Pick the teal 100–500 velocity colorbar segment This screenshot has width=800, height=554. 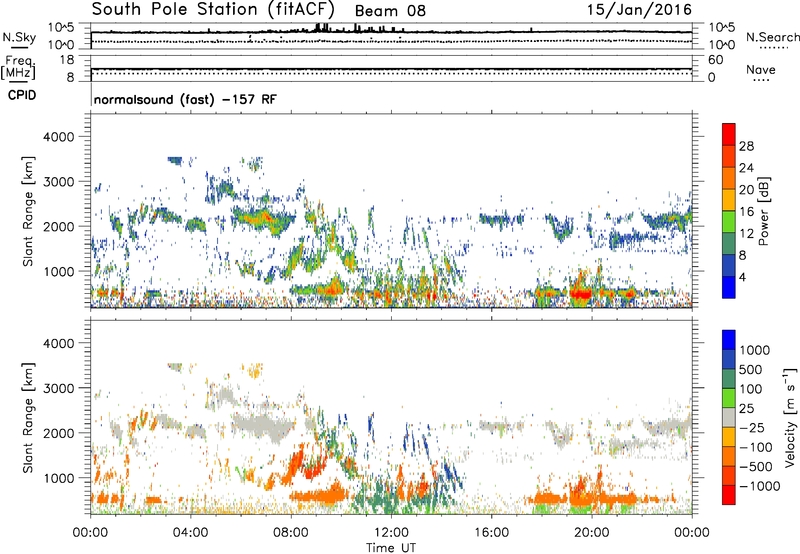click(729, 380)
